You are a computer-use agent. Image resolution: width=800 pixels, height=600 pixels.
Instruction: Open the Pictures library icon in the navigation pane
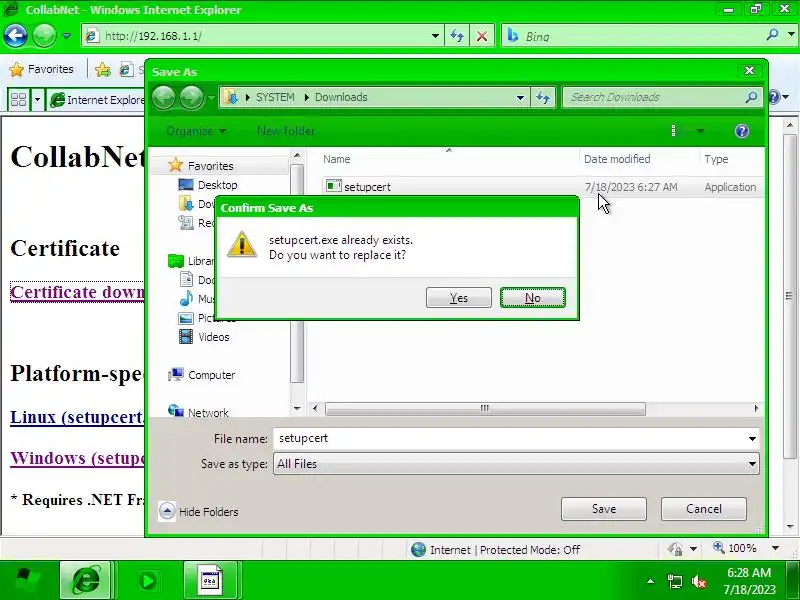[x=186, y=318]
